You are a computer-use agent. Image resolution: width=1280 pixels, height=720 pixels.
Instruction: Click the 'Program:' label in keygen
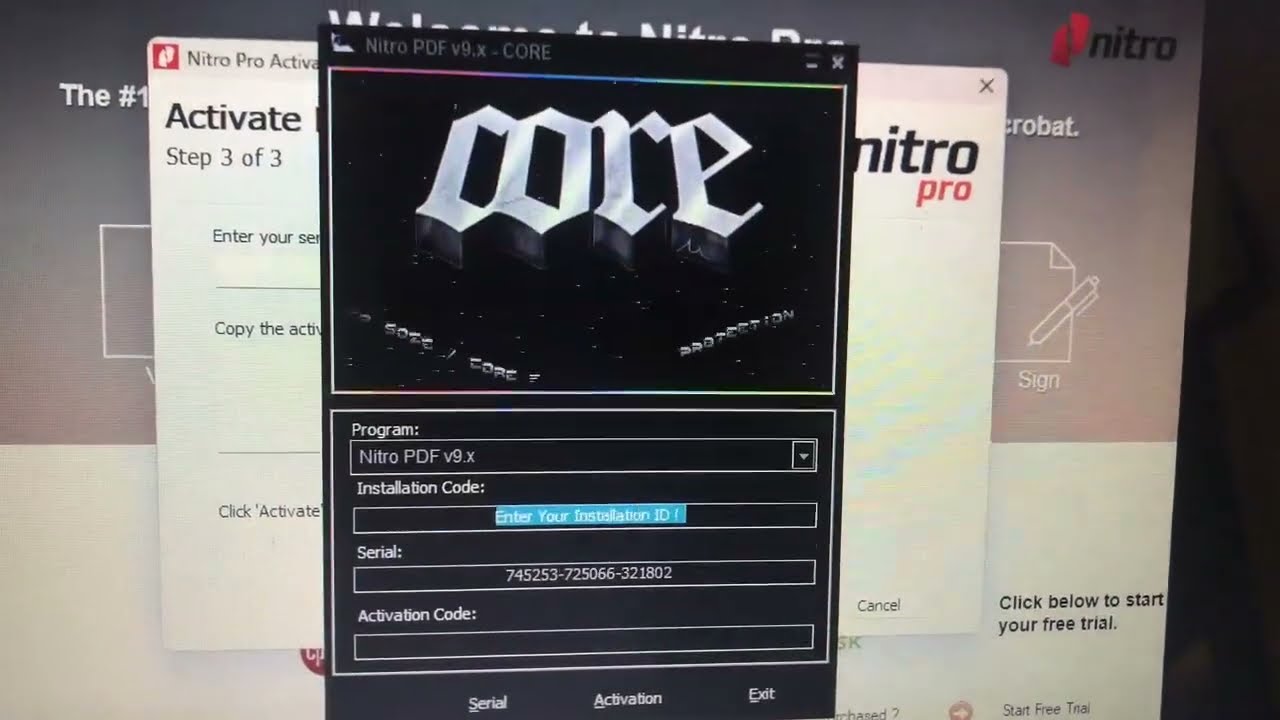pyautogui.click(x=385, y=429)
